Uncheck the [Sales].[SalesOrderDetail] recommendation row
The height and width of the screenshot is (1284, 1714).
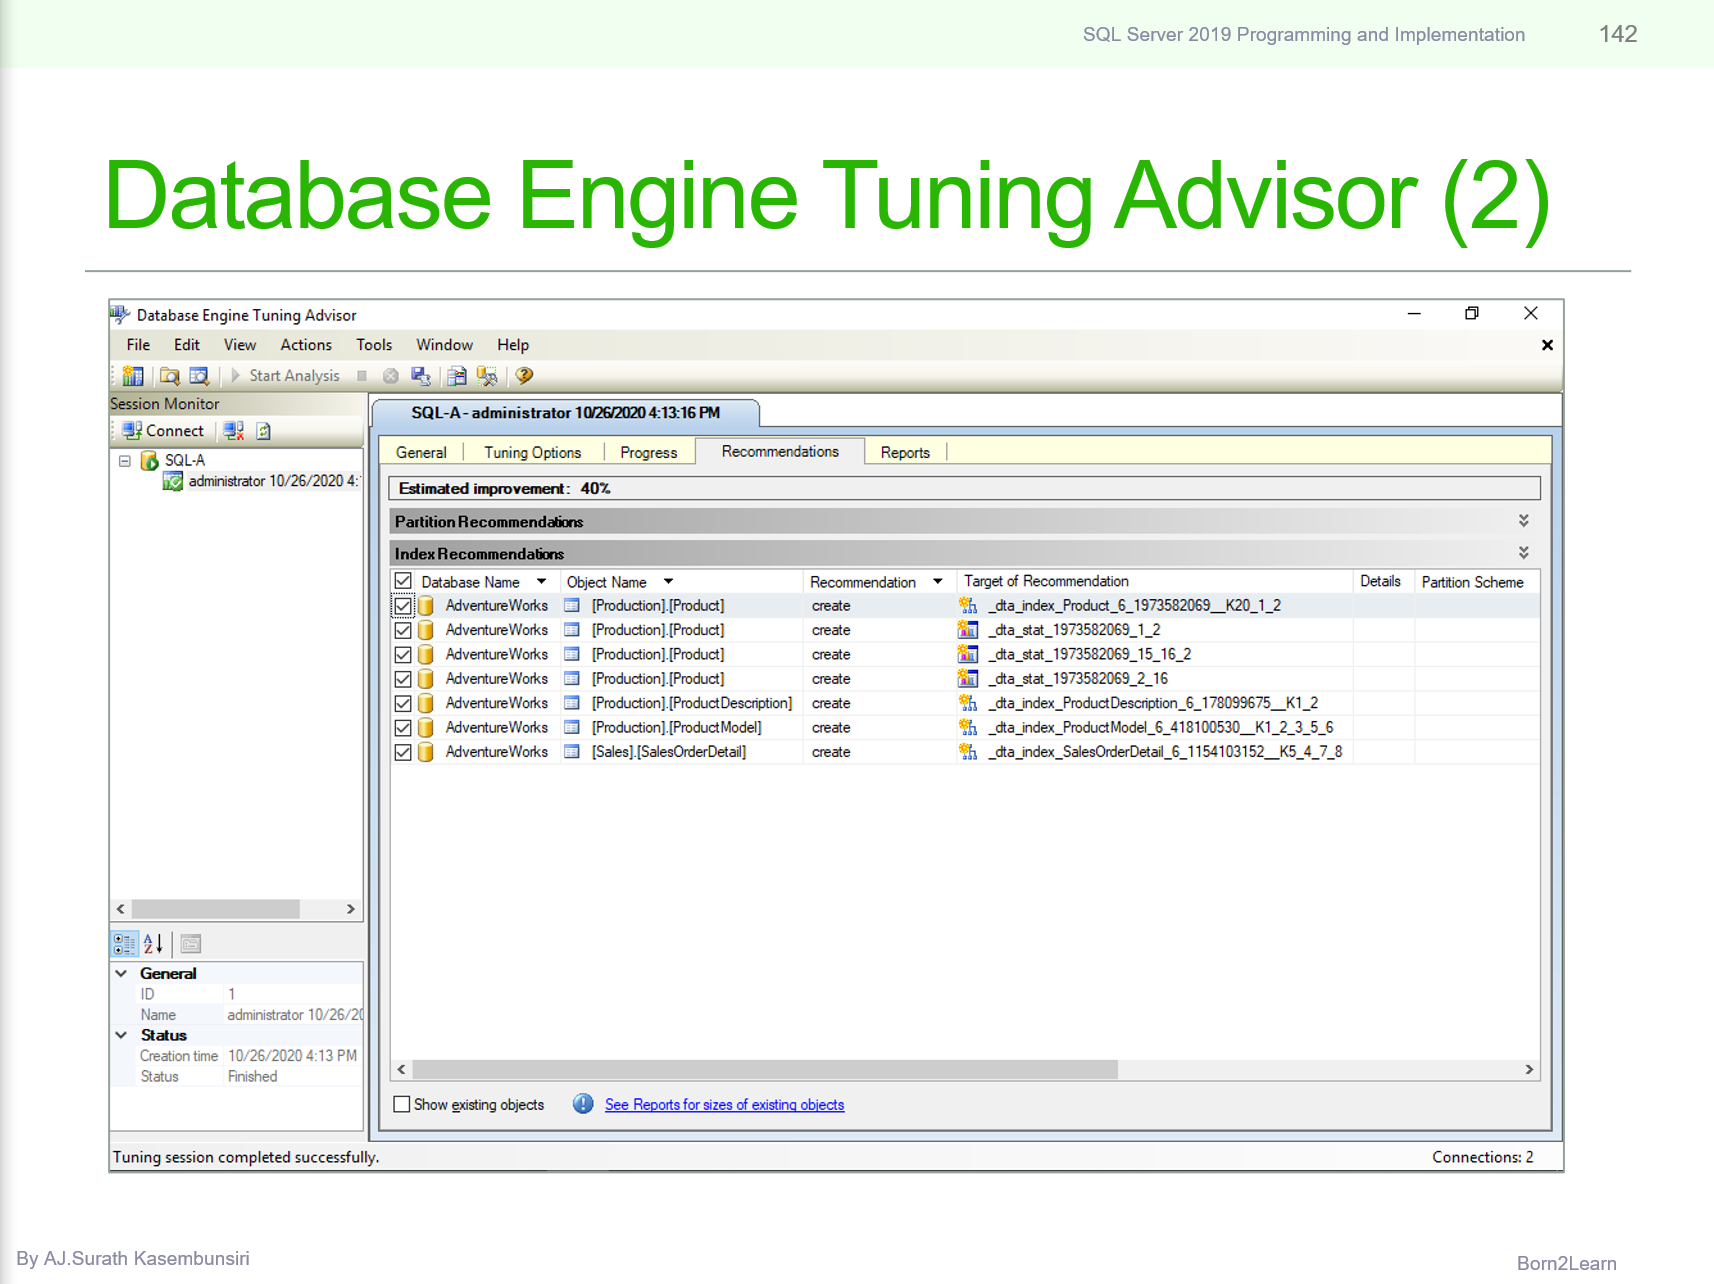(403, 752)
